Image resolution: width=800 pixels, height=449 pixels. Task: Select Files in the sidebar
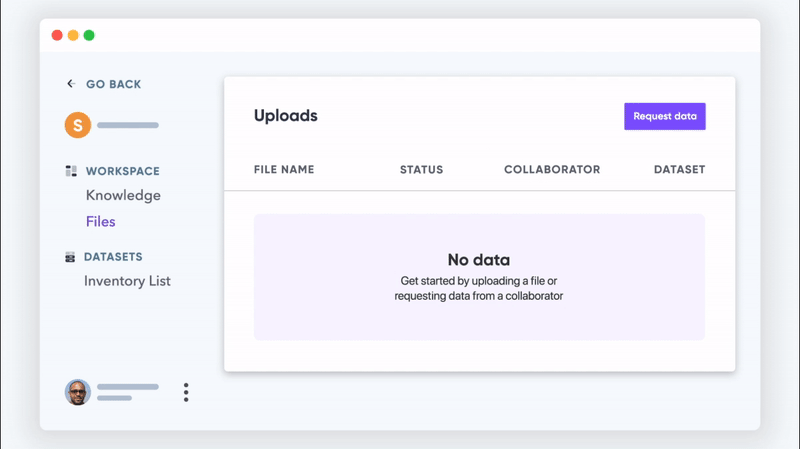point(100,221)
